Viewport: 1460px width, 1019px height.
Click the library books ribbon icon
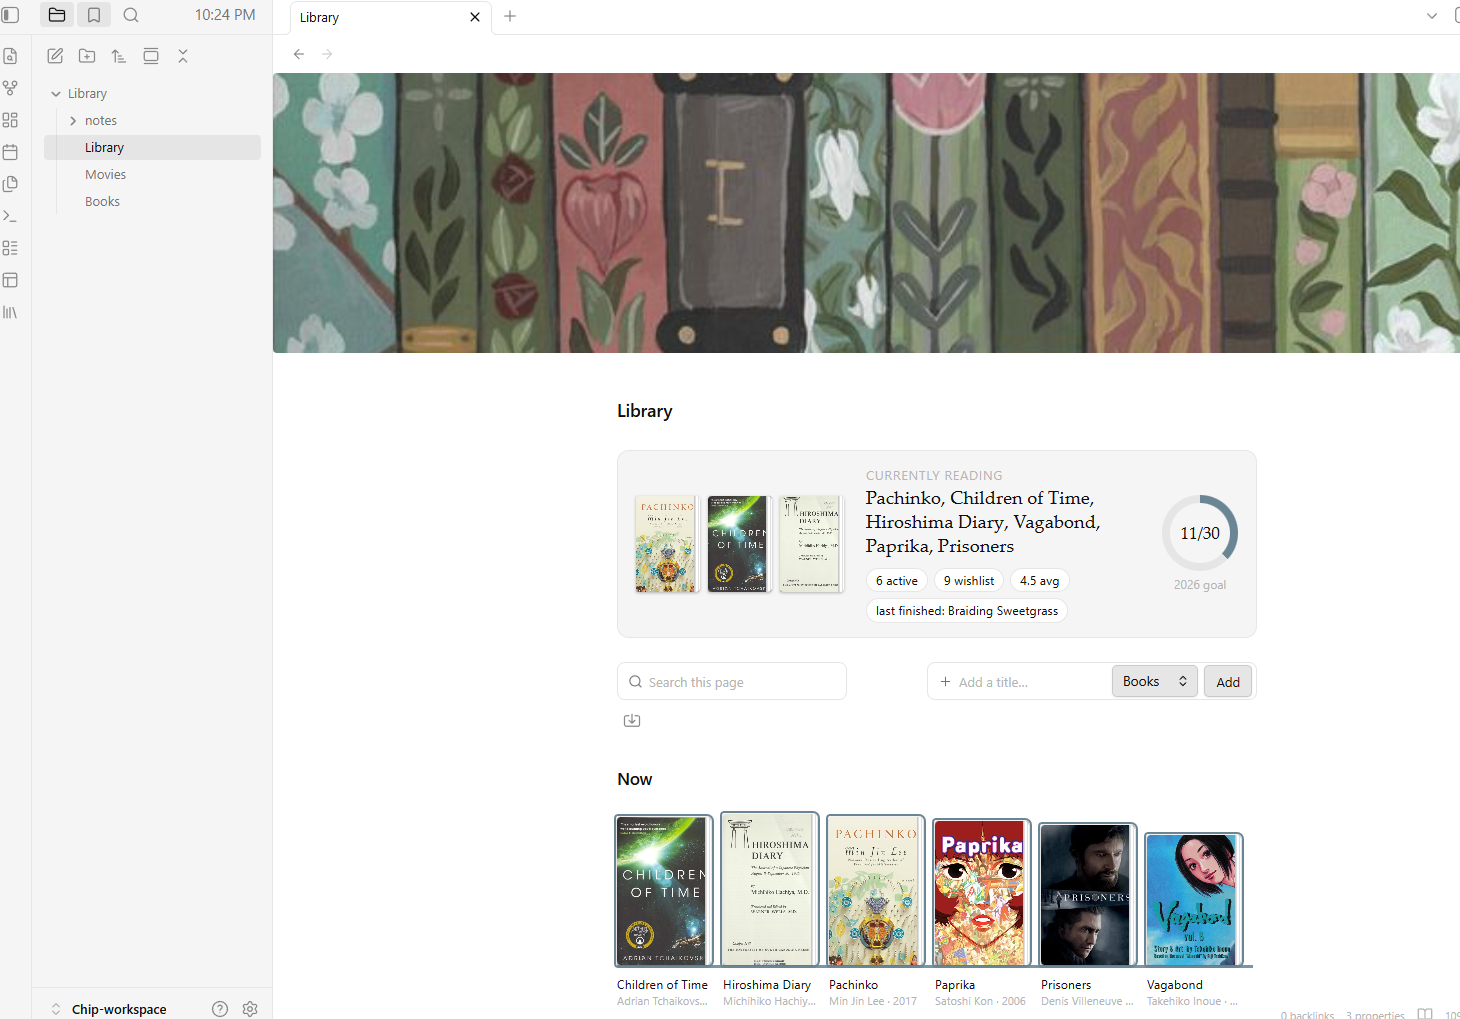pos(10,312)
